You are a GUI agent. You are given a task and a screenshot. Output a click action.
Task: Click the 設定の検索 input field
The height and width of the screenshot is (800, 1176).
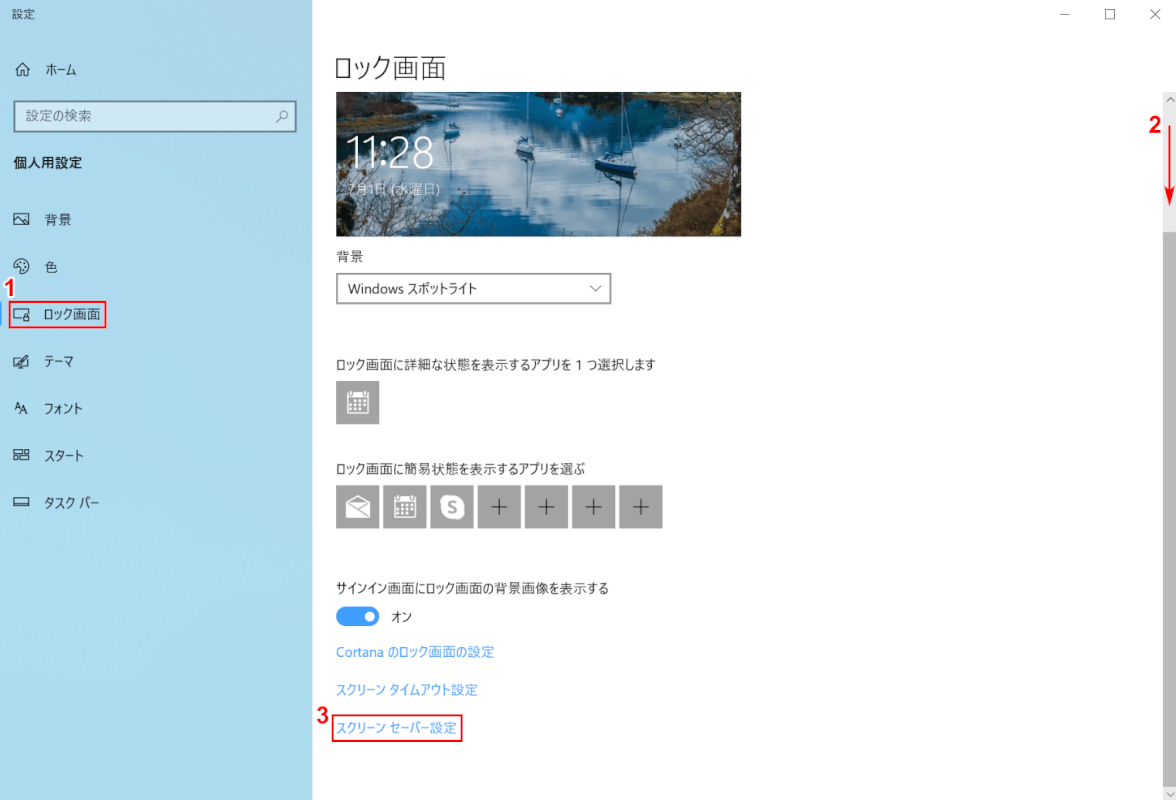coord(145,116)
